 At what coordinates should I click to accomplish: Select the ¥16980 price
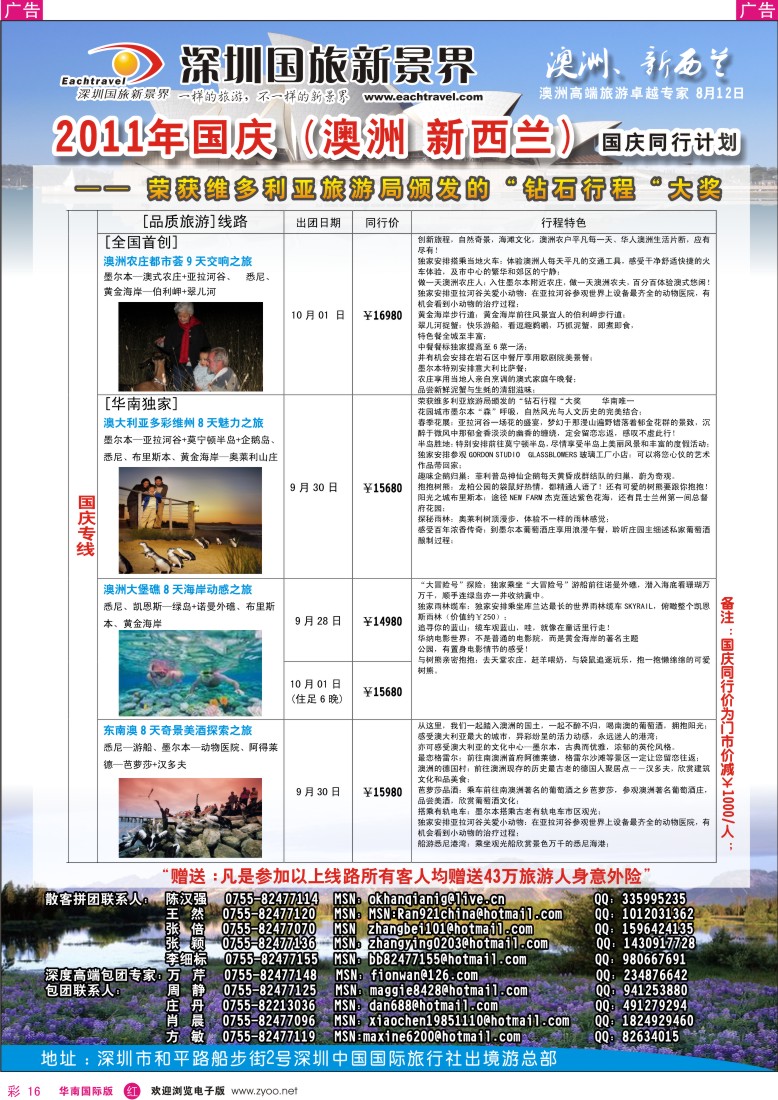tap(382, 316)
